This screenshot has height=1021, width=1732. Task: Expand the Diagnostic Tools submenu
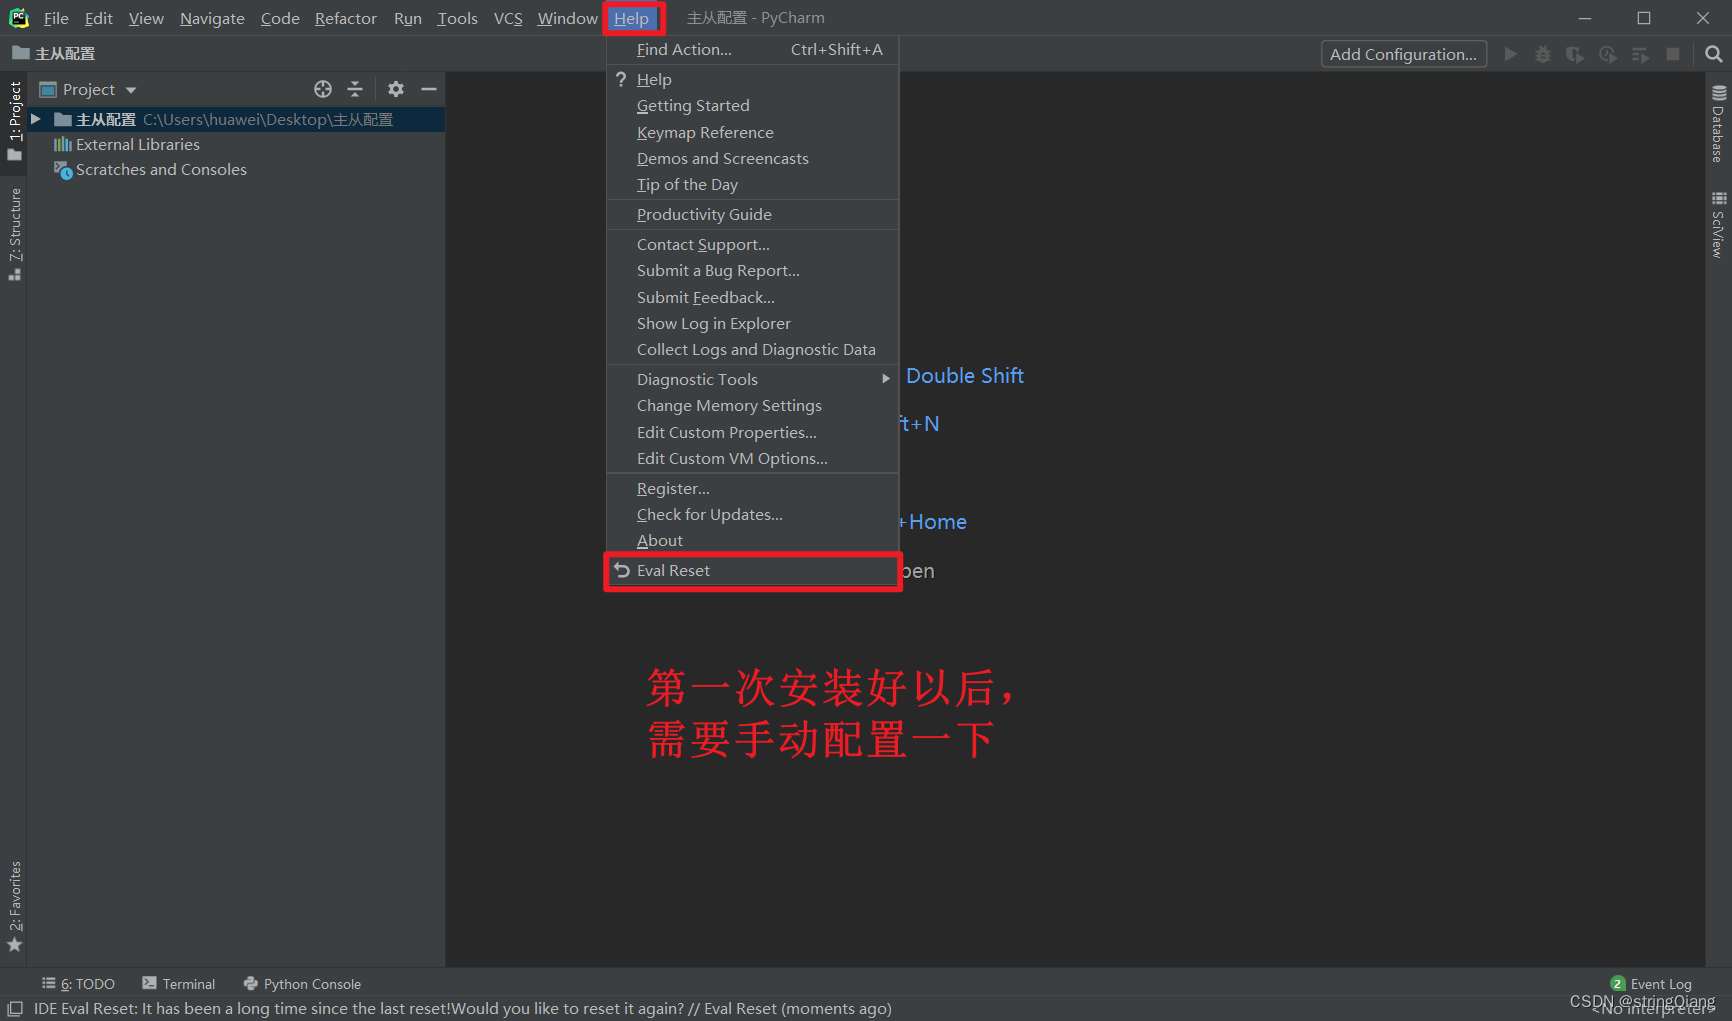[752, 379]
